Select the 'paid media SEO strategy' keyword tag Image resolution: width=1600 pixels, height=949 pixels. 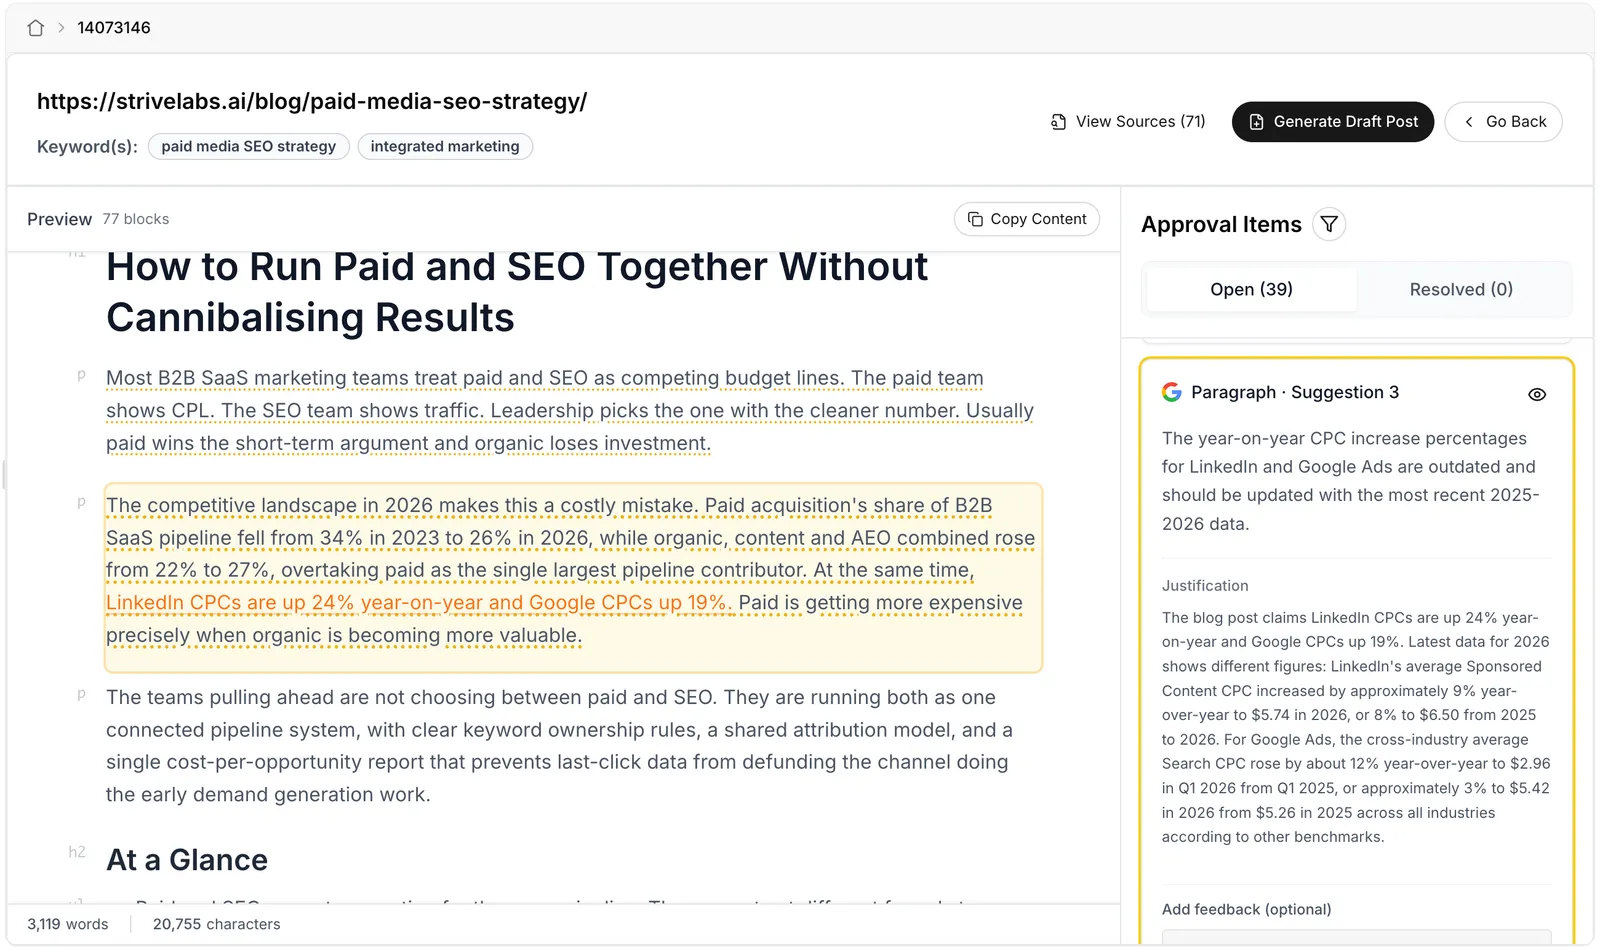pyautogui.click(x=249, y=147)
